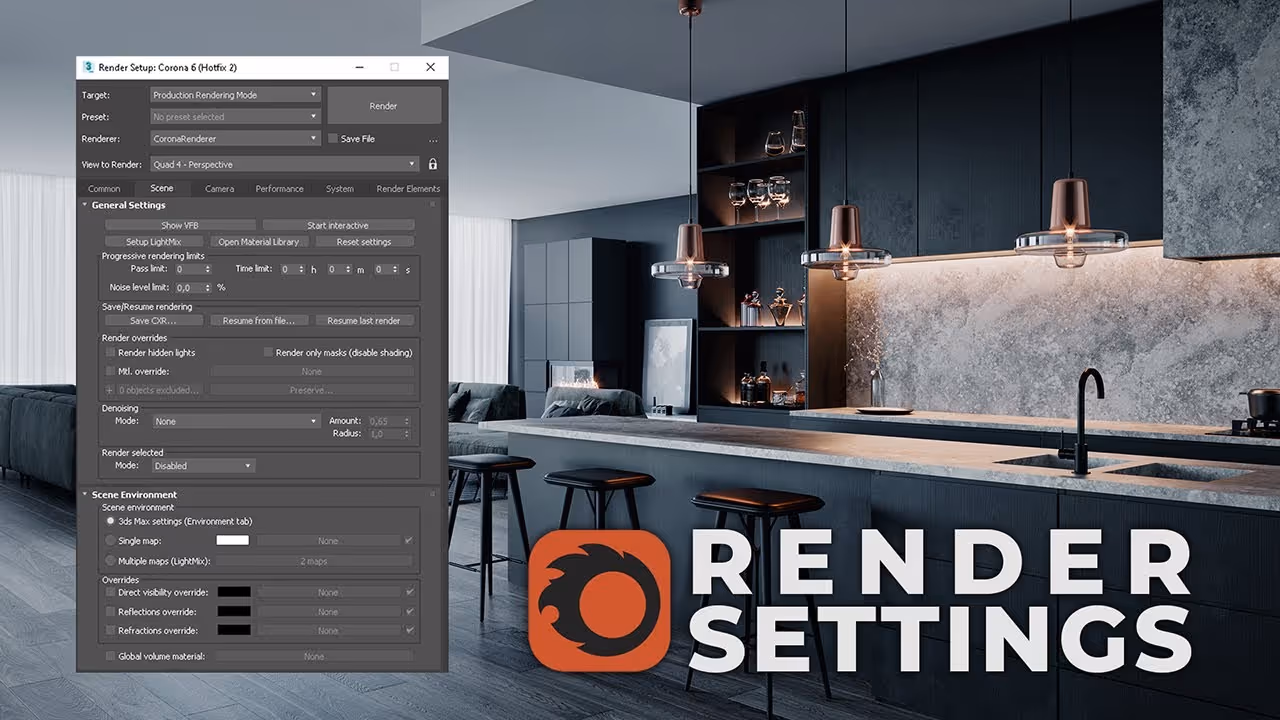The image size is (1280, 720).
Task: Open the Denoising Mode dropdown
Action: pos(235,421)
